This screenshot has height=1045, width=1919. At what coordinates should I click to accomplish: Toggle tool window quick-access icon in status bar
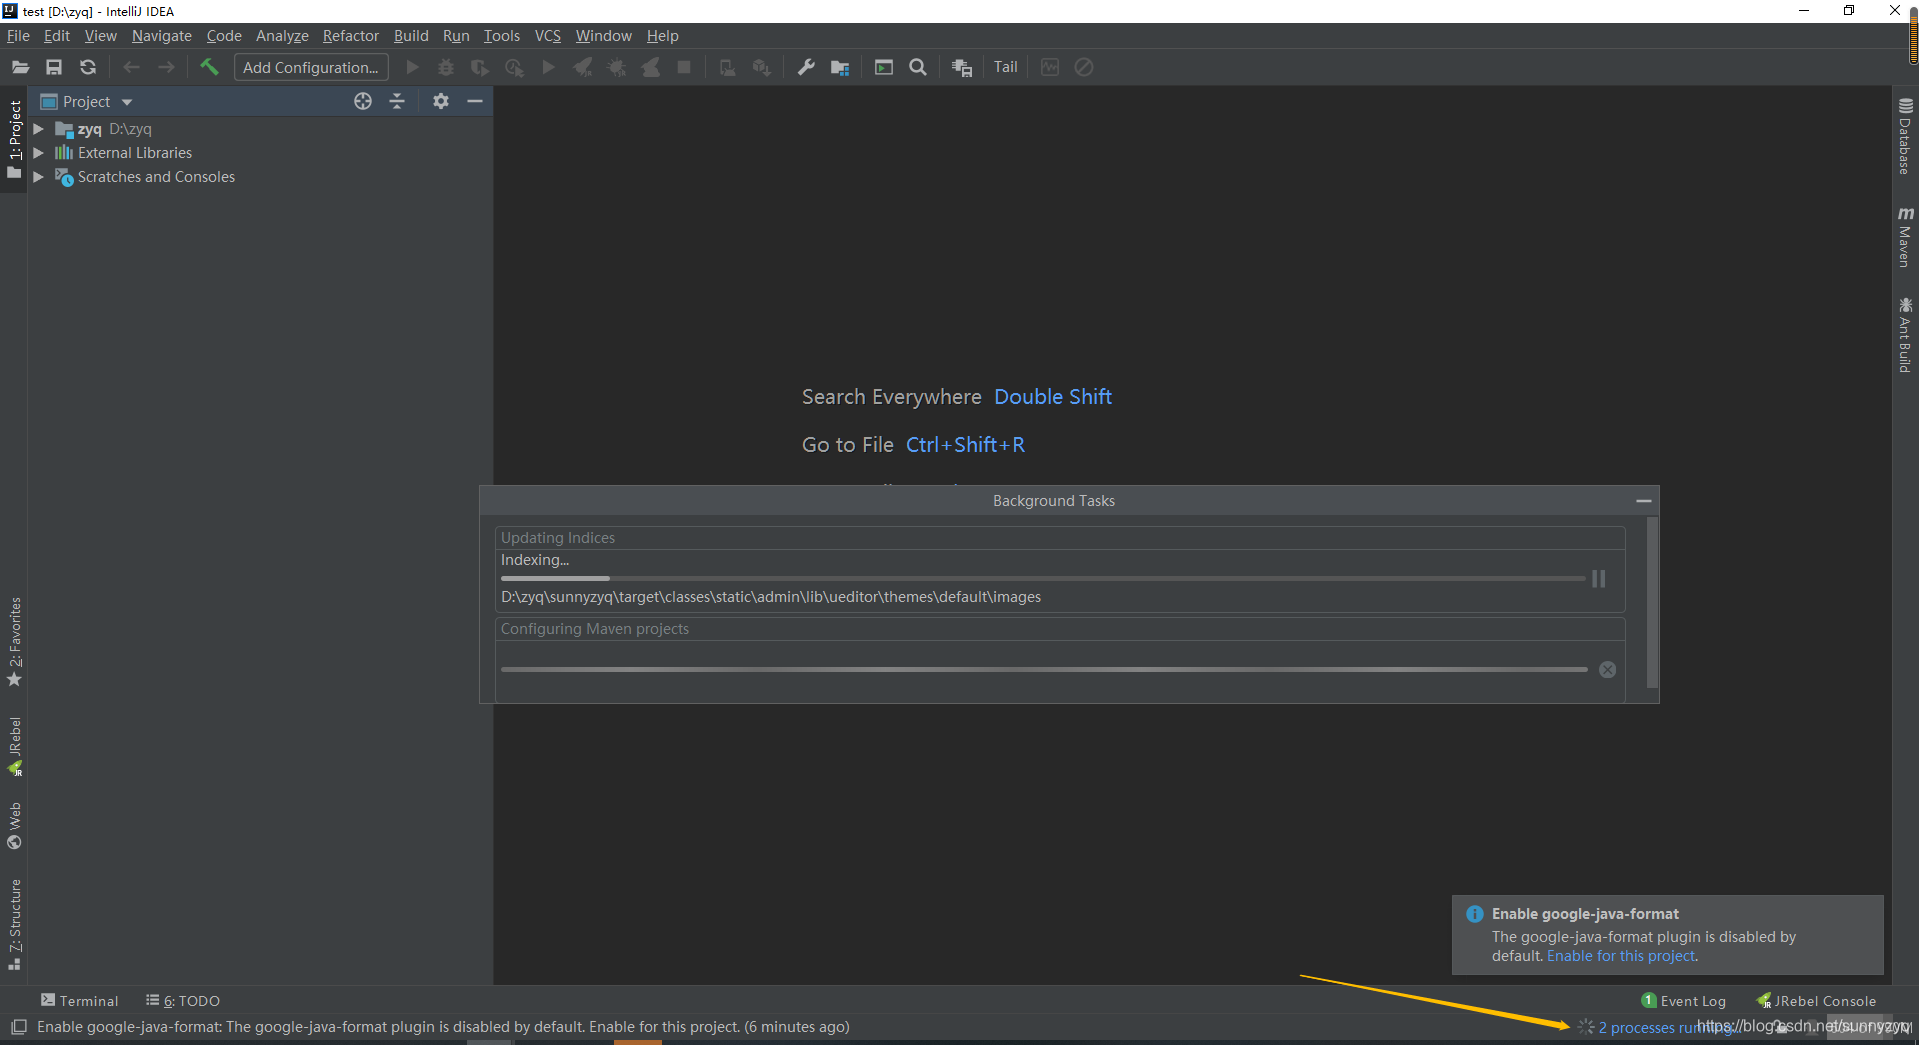click(x=18, y=1027)
